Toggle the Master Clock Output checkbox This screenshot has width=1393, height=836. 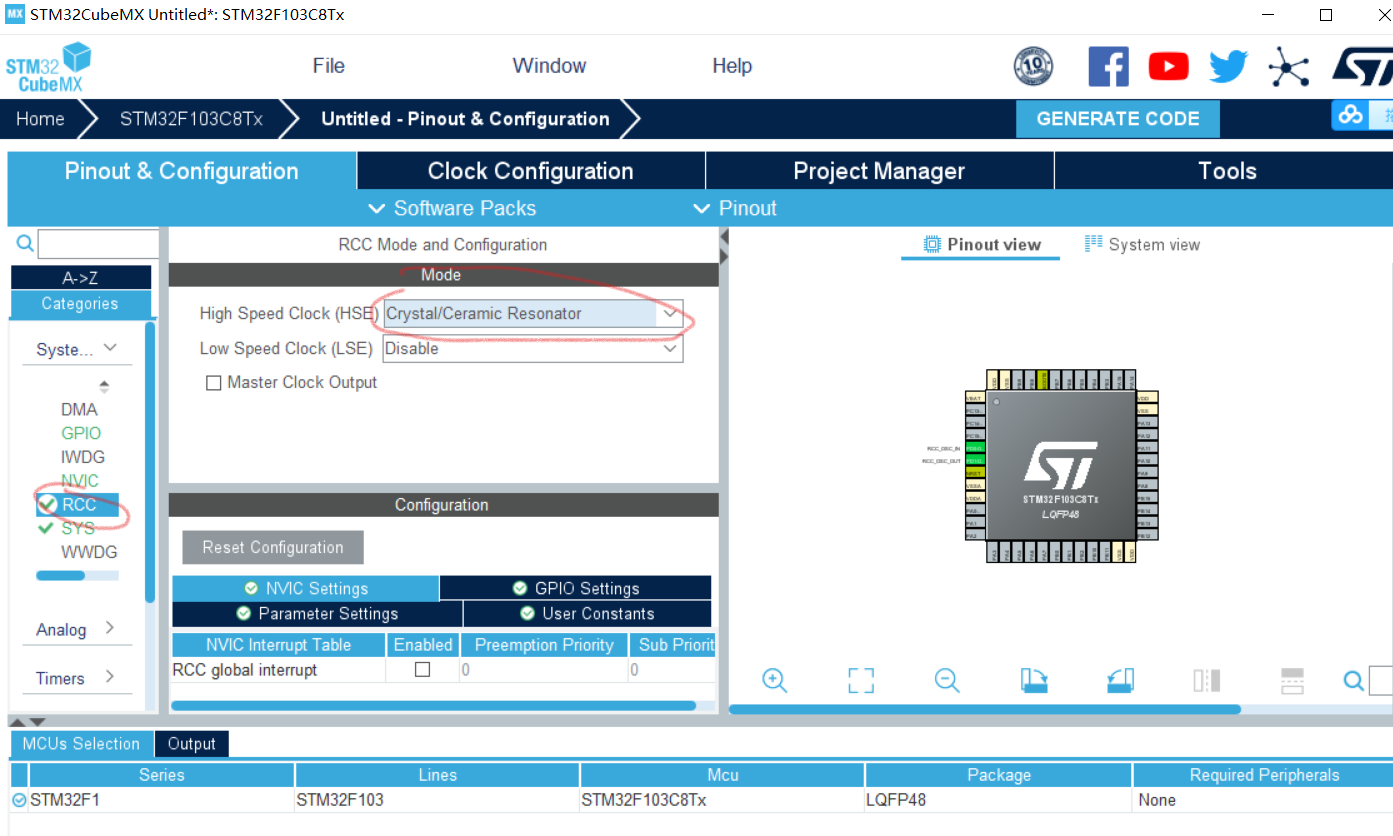pyautogui.click(x=213, y=382)
